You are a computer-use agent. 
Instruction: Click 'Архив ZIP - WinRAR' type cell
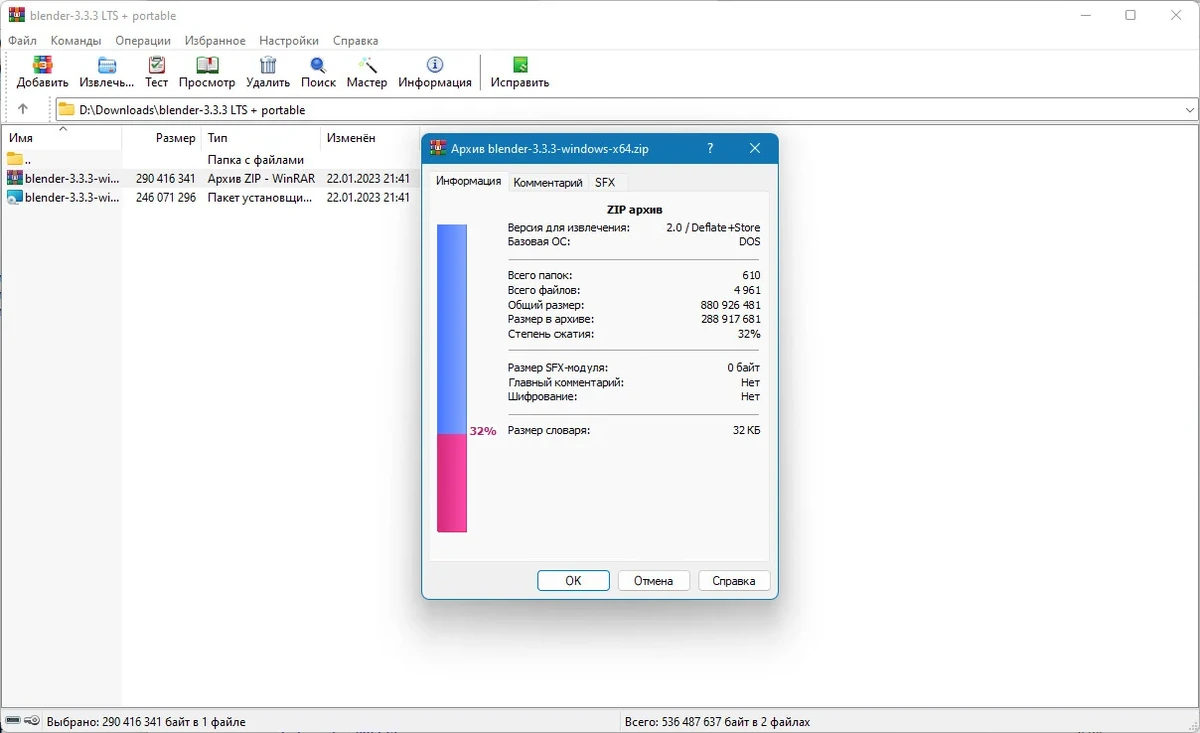261,178
